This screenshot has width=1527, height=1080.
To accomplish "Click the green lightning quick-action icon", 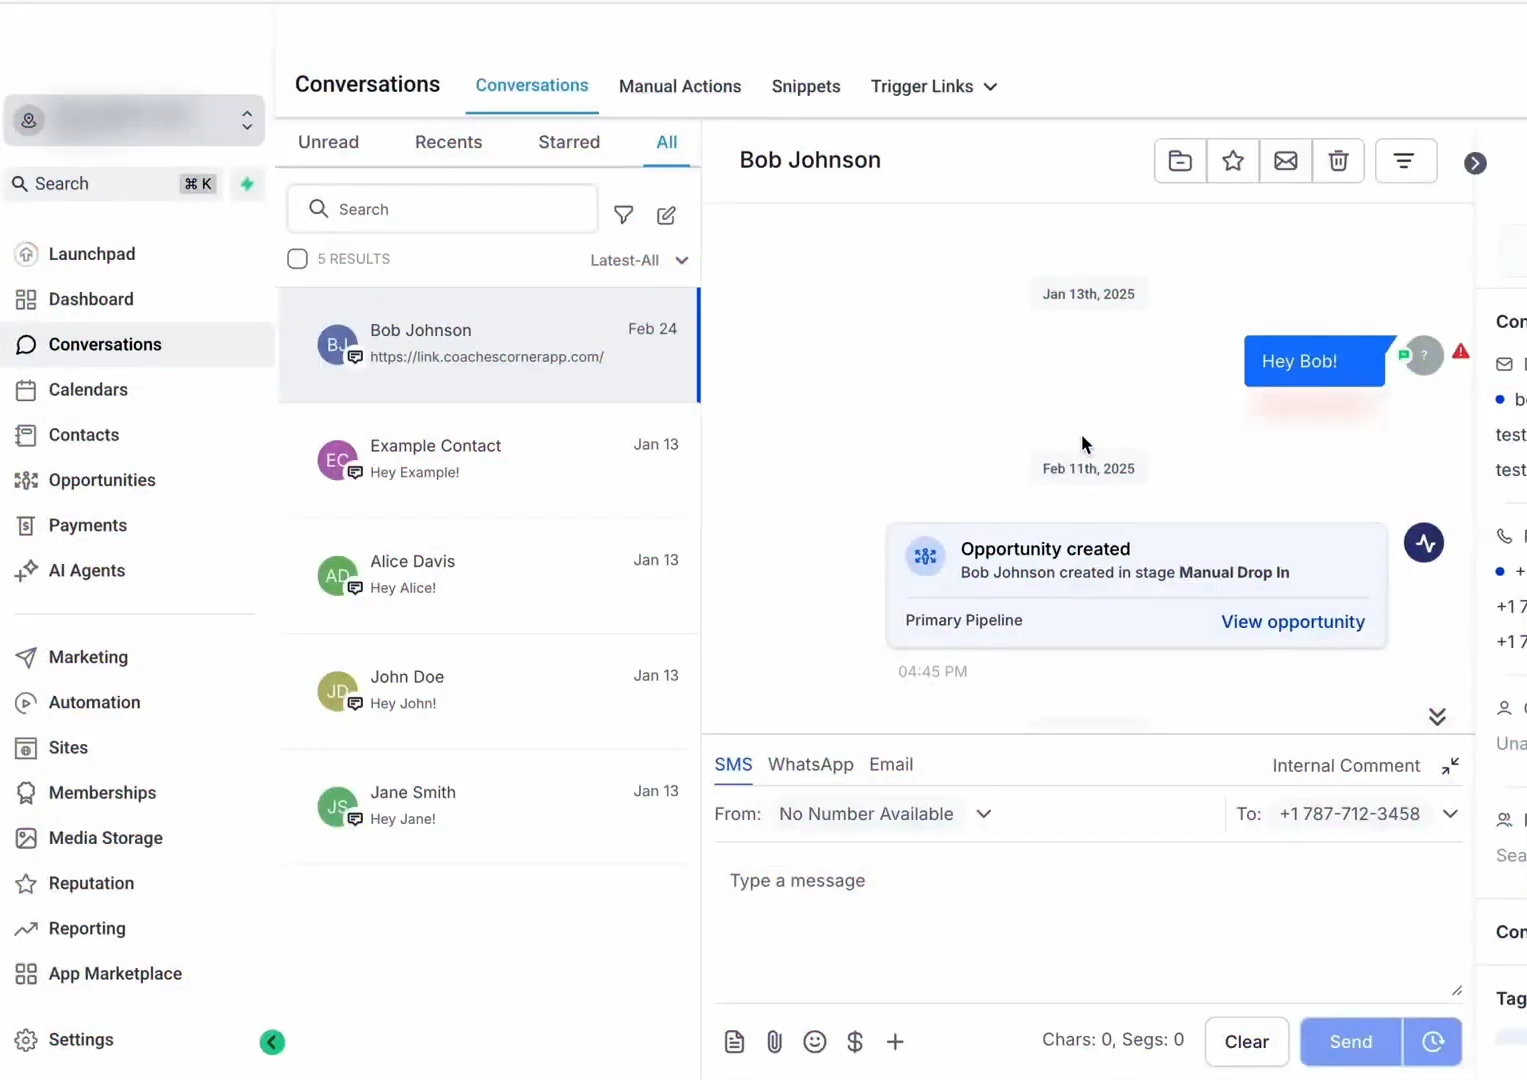I will click(247, 184).
